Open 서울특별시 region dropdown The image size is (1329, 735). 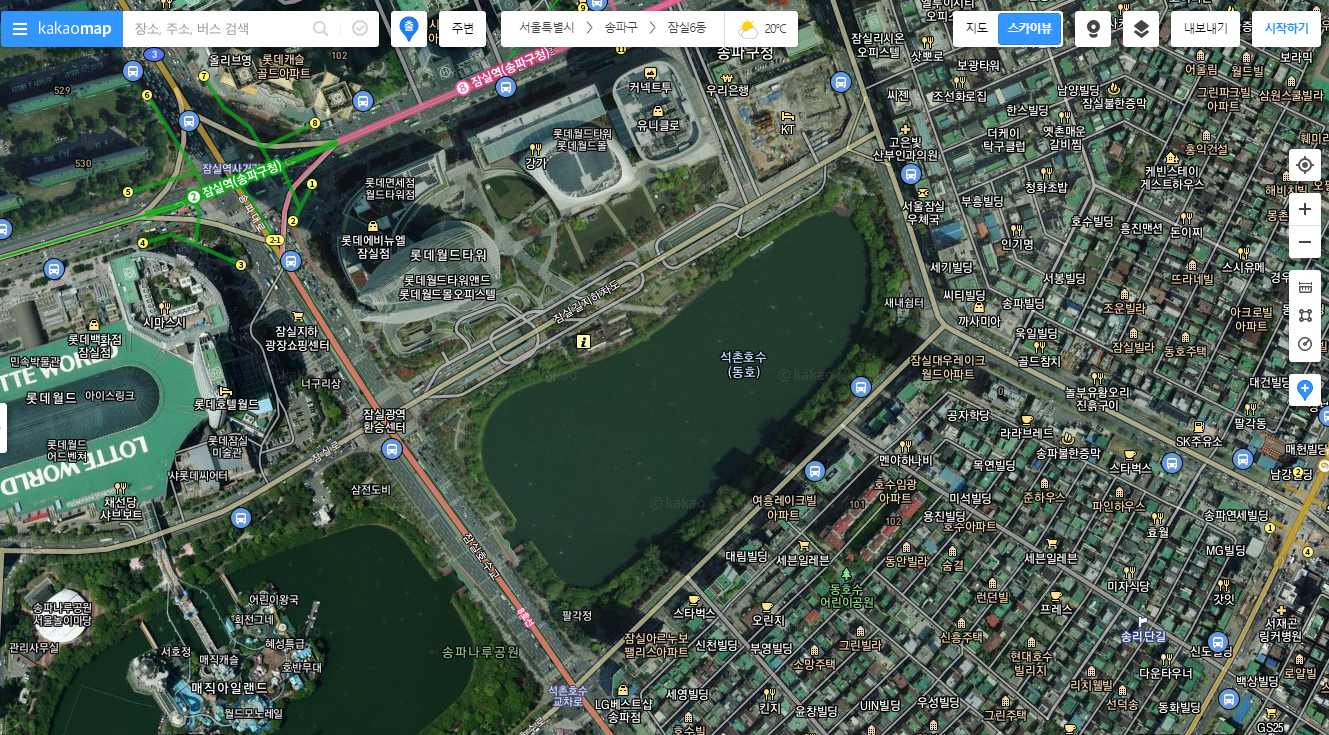pos(547,29)
